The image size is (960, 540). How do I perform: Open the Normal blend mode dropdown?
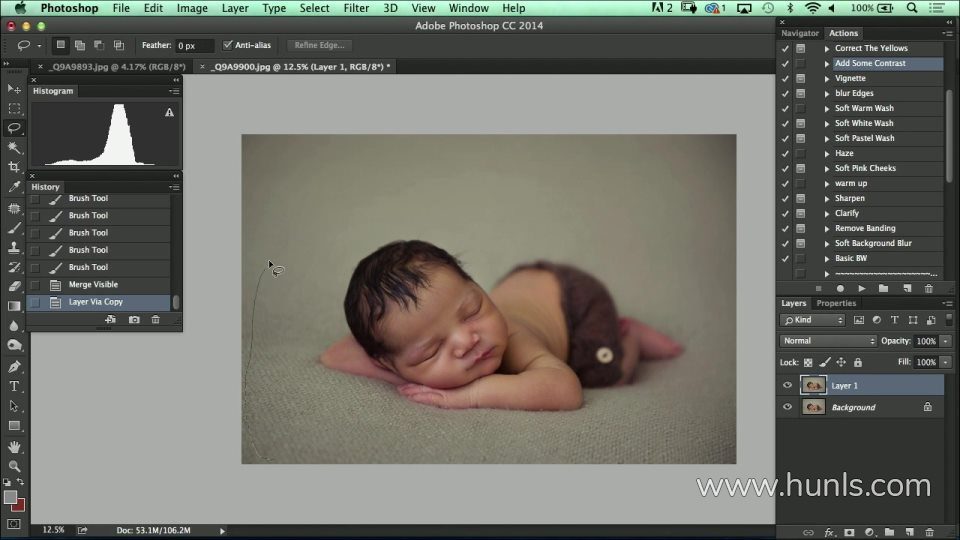pyautogui.click(x=828, y=341)
